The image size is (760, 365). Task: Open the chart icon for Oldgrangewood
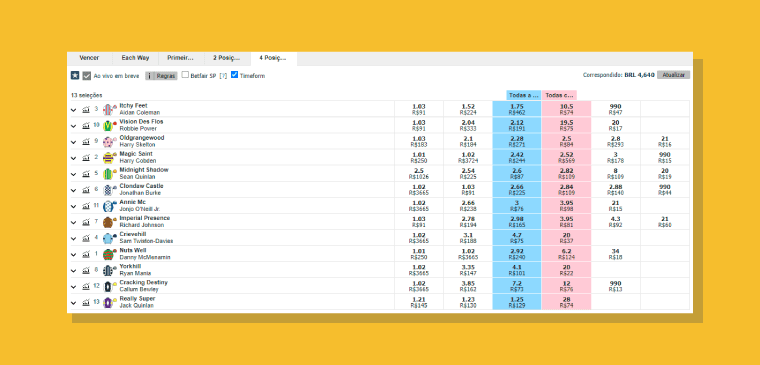[x=86, y=142]
